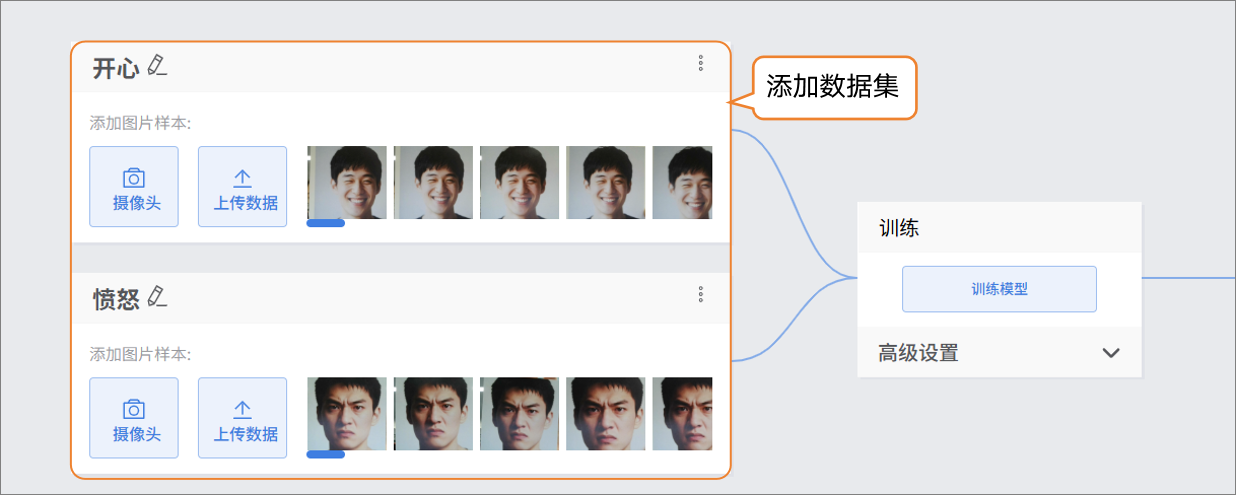Click 上传数据 button in 愤怒 class
Viewport: 1236px width, 496px height.
click(242, 418)
